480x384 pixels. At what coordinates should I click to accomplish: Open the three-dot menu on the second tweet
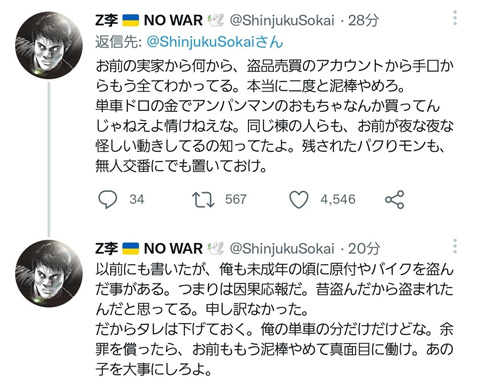(x=455, y=246)
